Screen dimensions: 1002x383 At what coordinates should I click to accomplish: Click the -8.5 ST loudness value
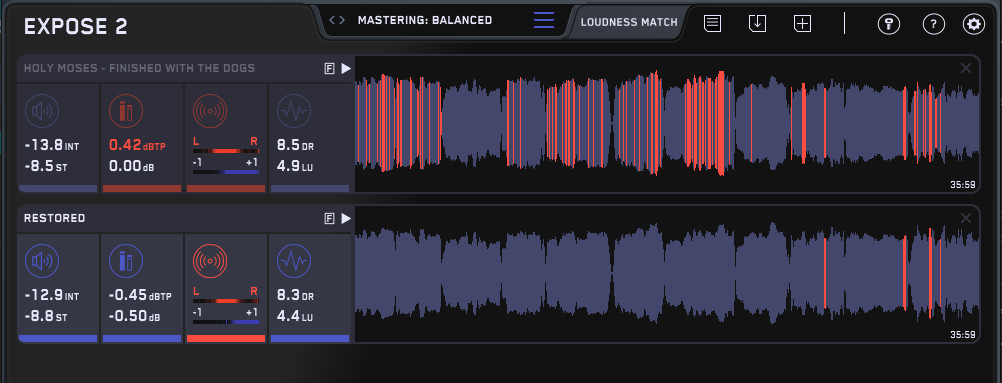point(49,167)
